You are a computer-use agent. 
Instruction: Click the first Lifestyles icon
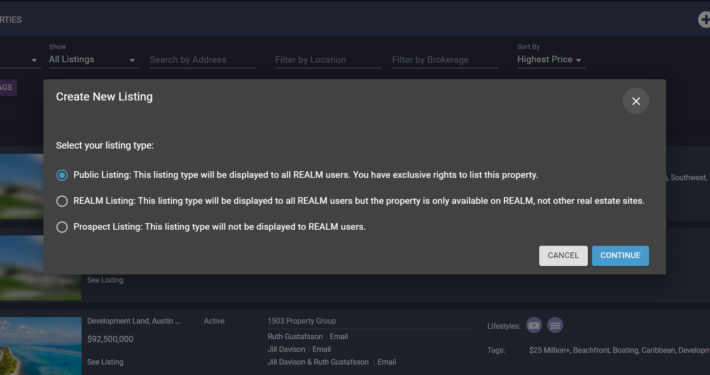[x=534, y=325]
